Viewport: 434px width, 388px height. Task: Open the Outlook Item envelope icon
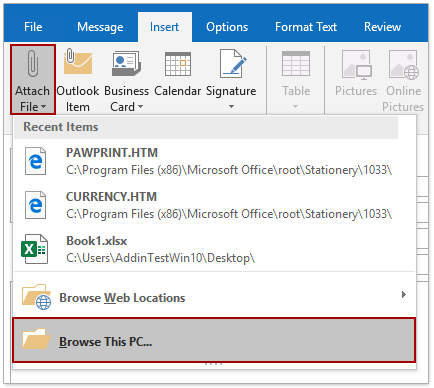click(78, 61)
